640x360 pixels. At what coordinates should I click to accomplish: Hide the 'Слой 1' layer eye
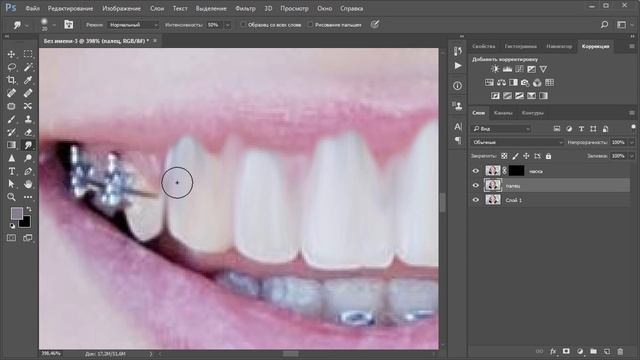pyautogui.click(x=476, y=200)
